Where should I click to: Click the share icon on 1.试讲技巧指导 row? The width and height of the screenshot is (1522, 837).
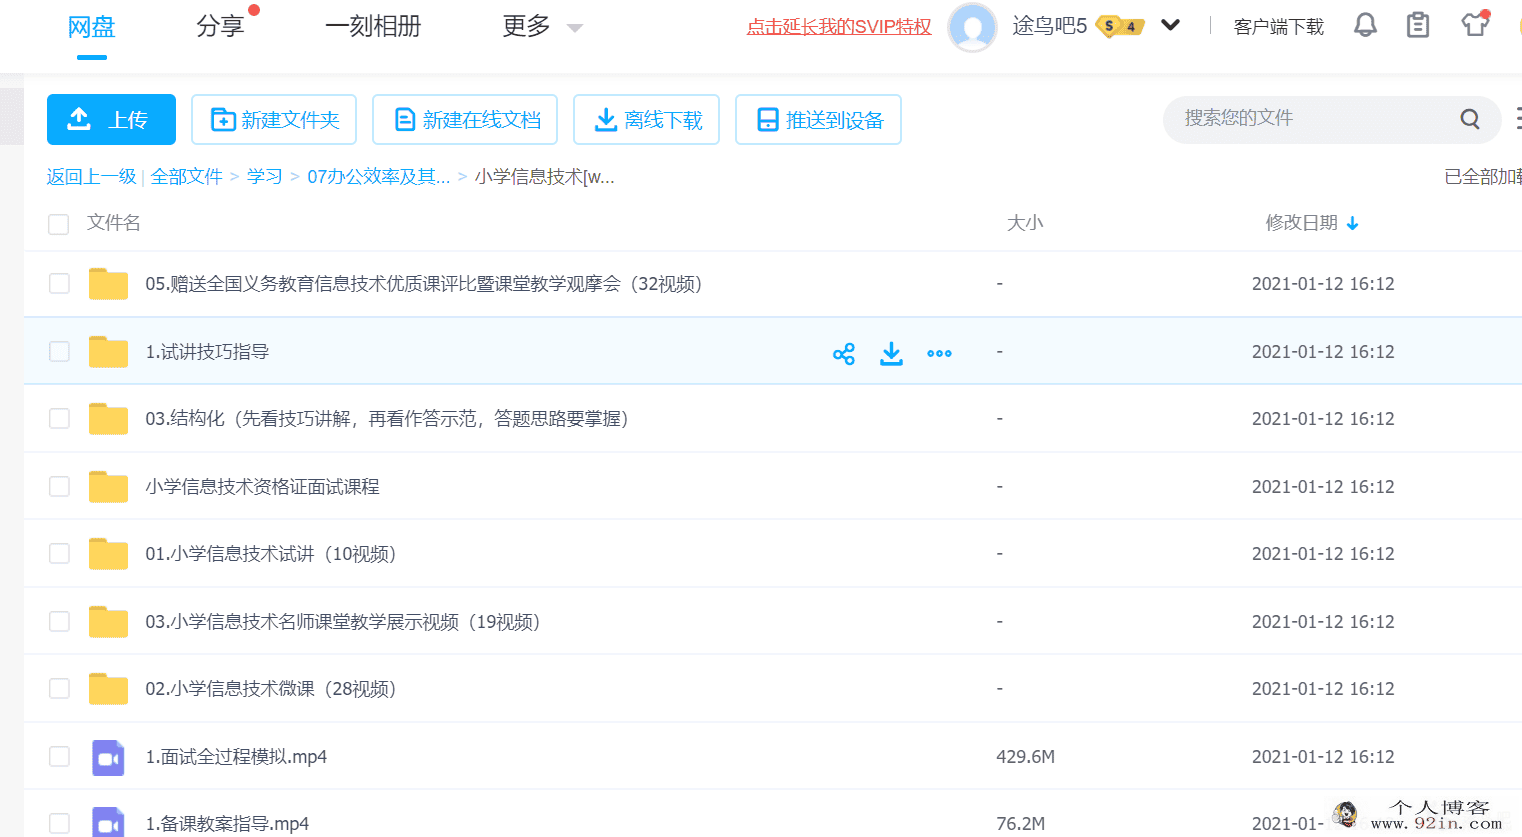pyautogui.click(x=844, y=354)
